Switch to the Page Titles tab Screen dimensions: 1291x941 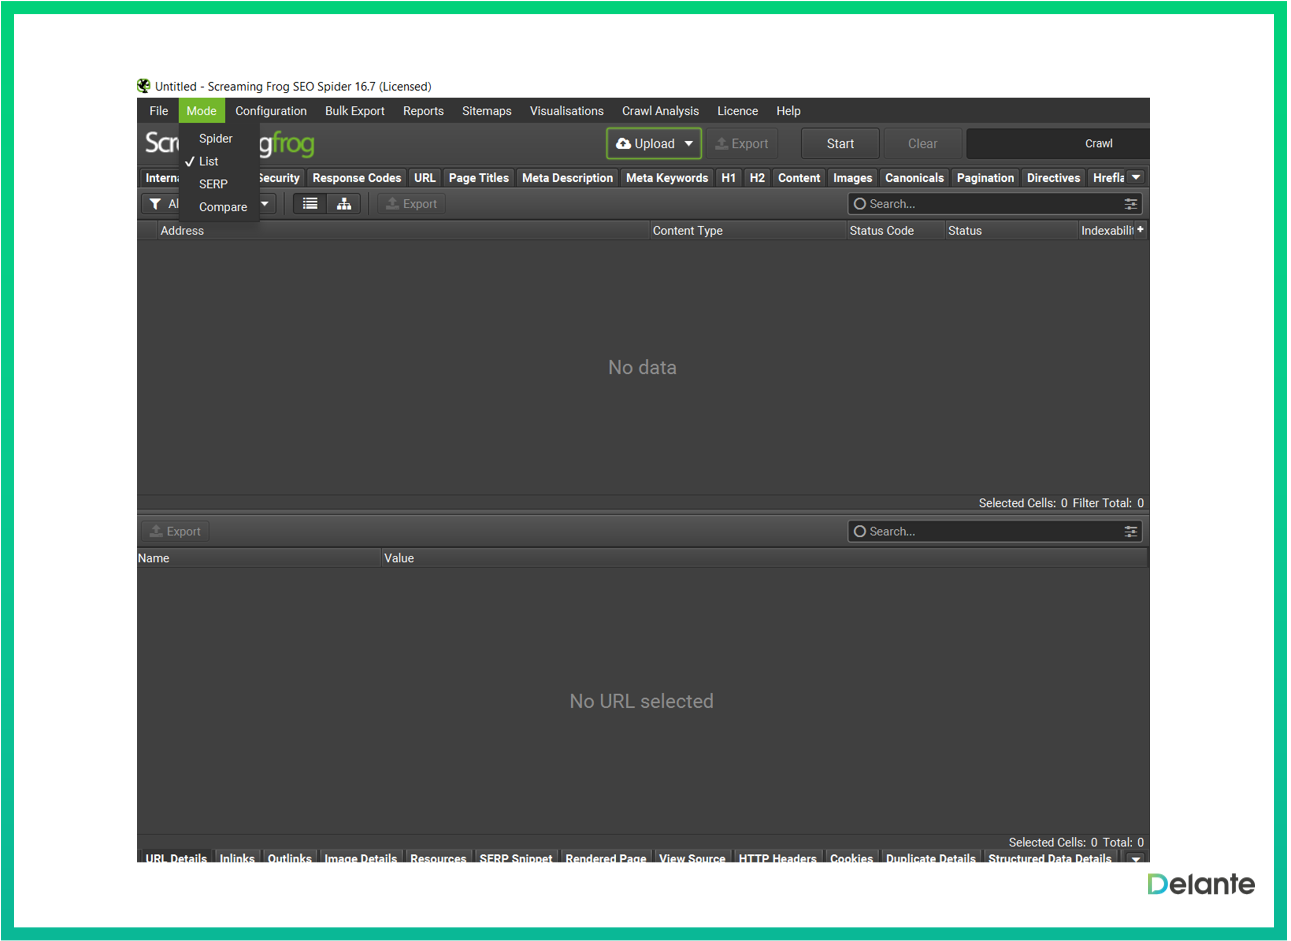[479, 178]
